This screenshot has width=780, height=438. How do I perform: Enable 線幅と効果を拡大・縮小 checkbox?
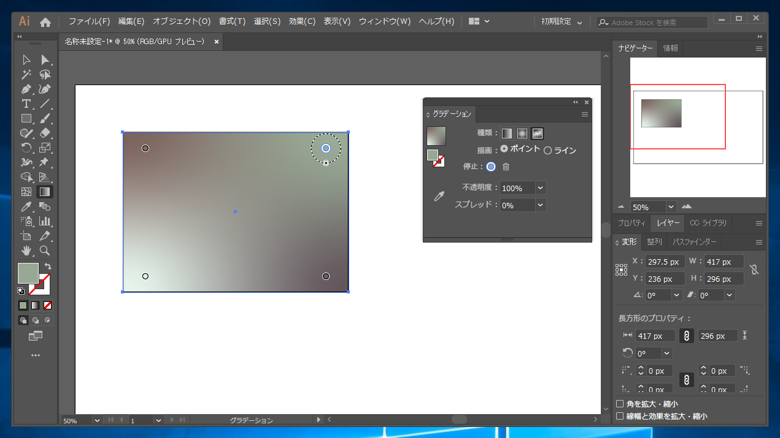(x=620, y=416)
